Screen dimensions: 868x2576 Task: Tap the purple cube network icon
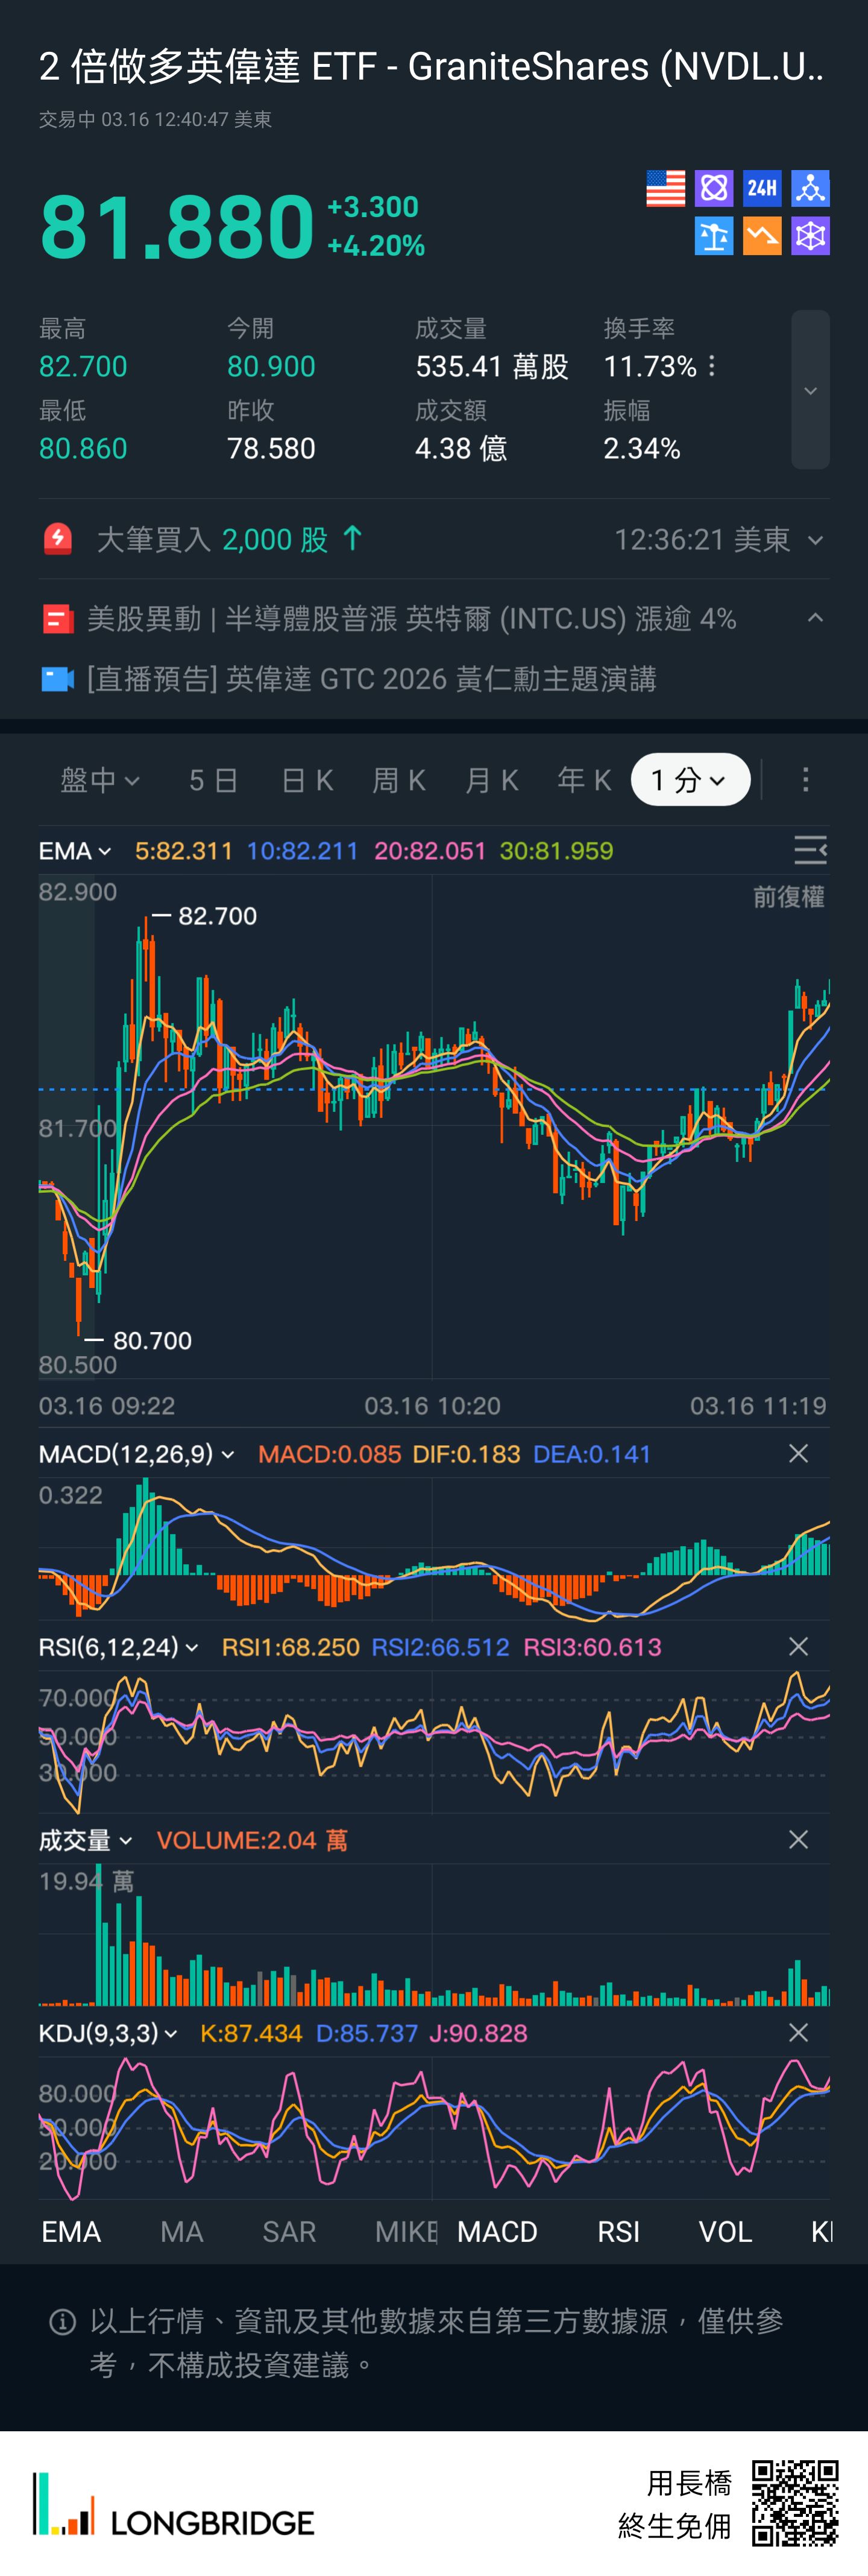tap(810, 236)
